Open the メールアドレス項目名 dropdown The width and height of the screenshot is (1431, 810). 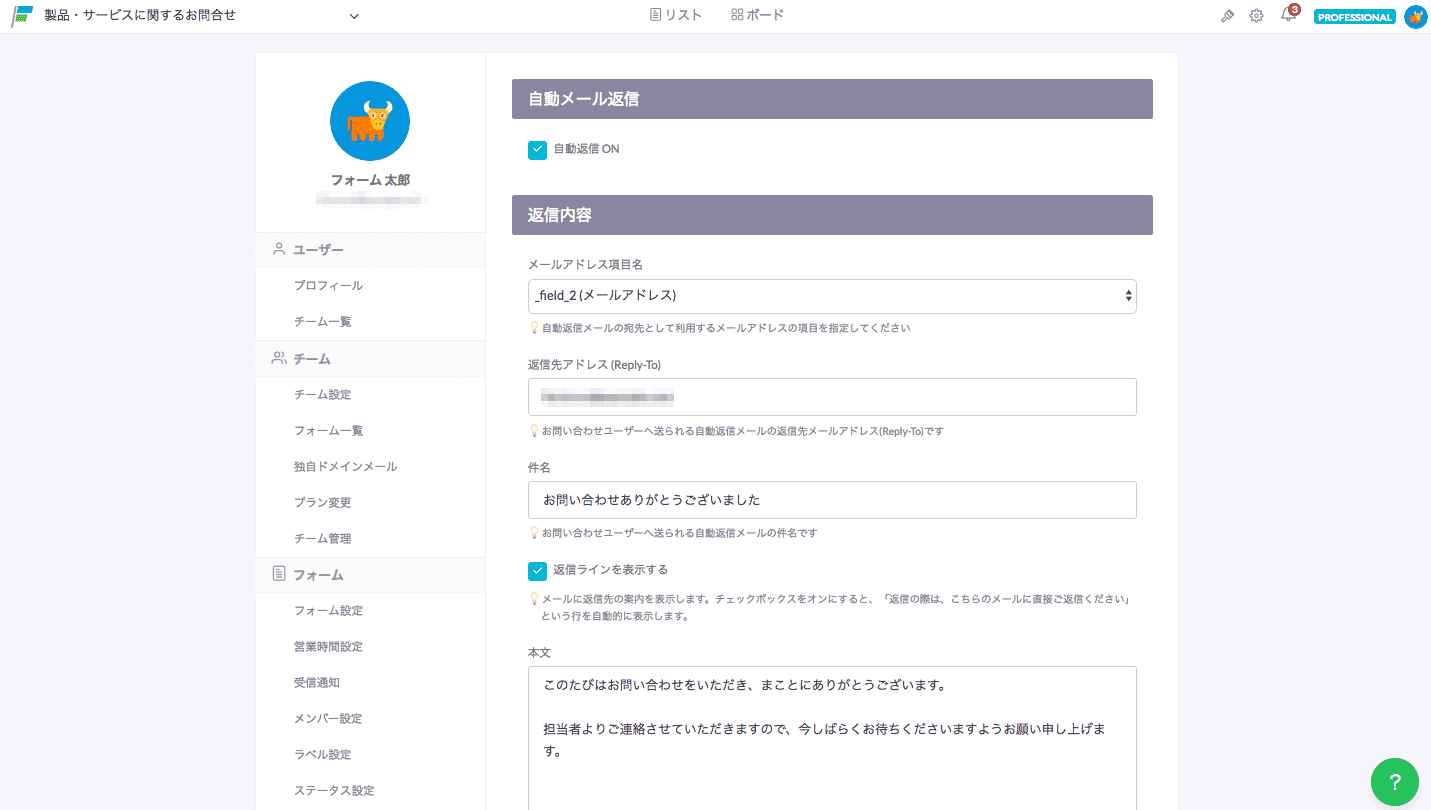[832, 296]
